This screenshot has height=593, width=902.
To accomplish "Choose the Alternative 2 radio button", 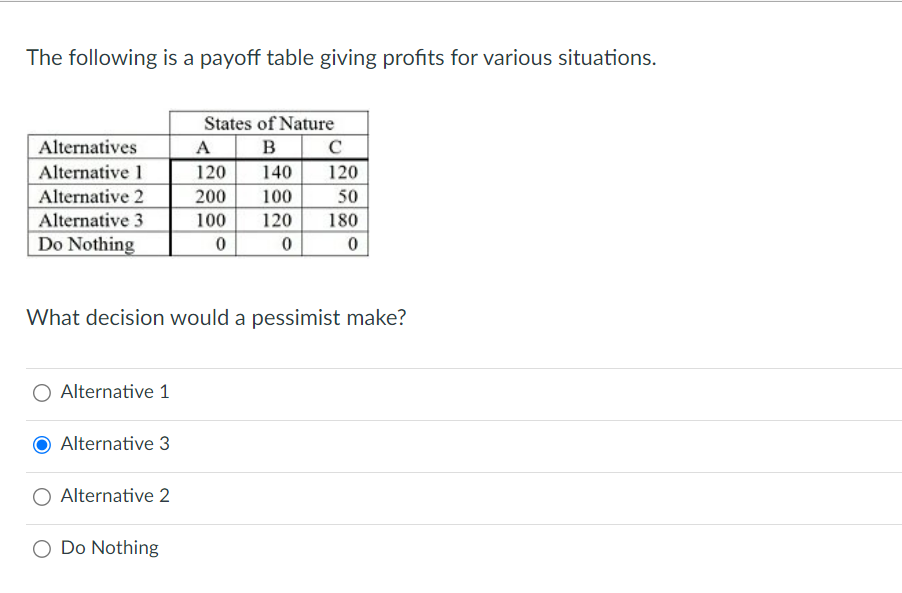I will click(41, 497).
